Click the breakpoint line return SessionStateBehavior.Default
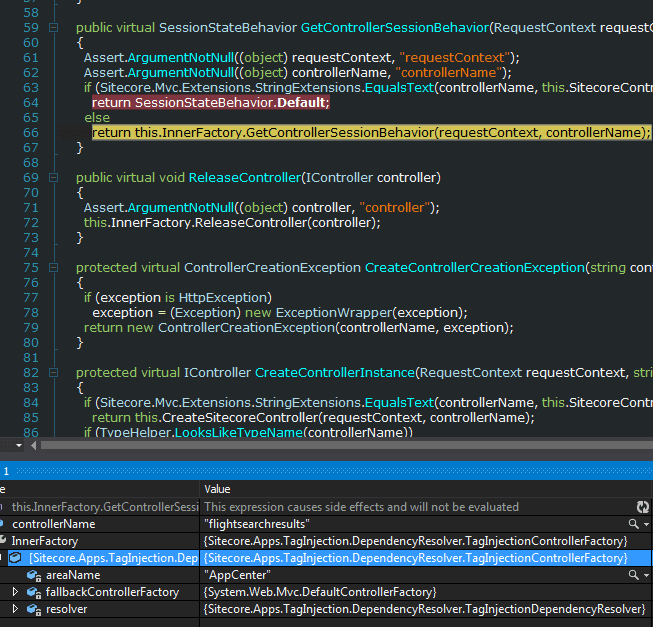The width and height of the screenshot is (653, 627). [211, 102]
